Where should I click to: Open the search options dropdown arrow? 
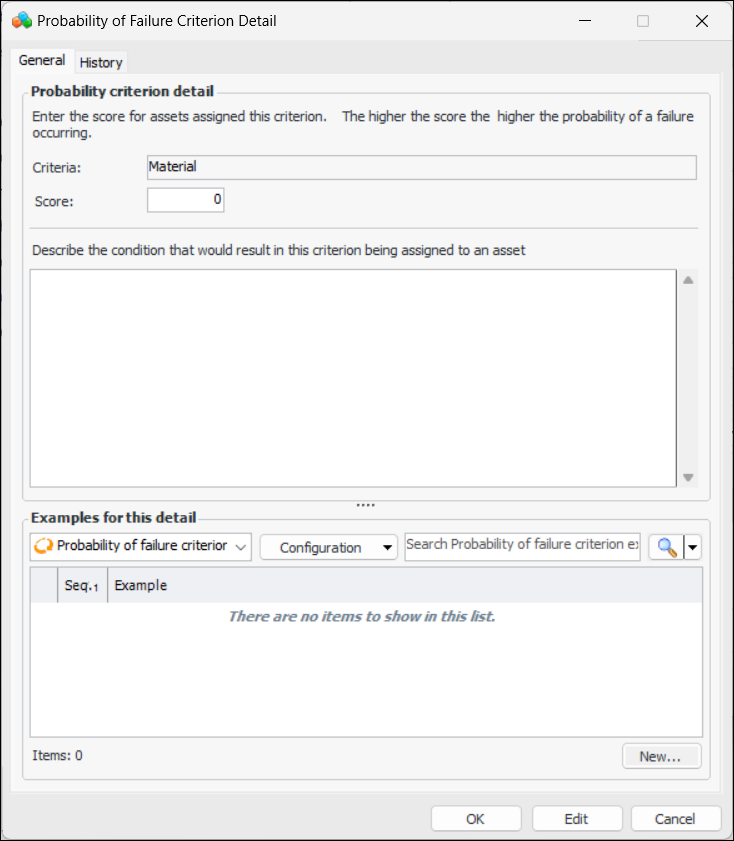pos(692,547)
